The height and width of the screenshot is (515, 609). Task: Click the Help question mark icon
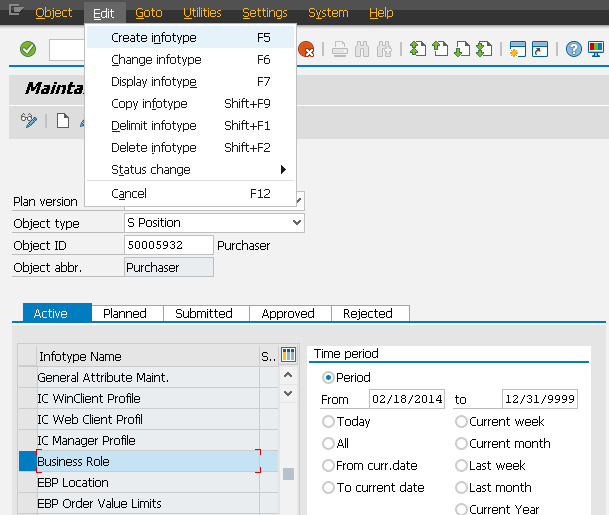(x=574, y=49)
